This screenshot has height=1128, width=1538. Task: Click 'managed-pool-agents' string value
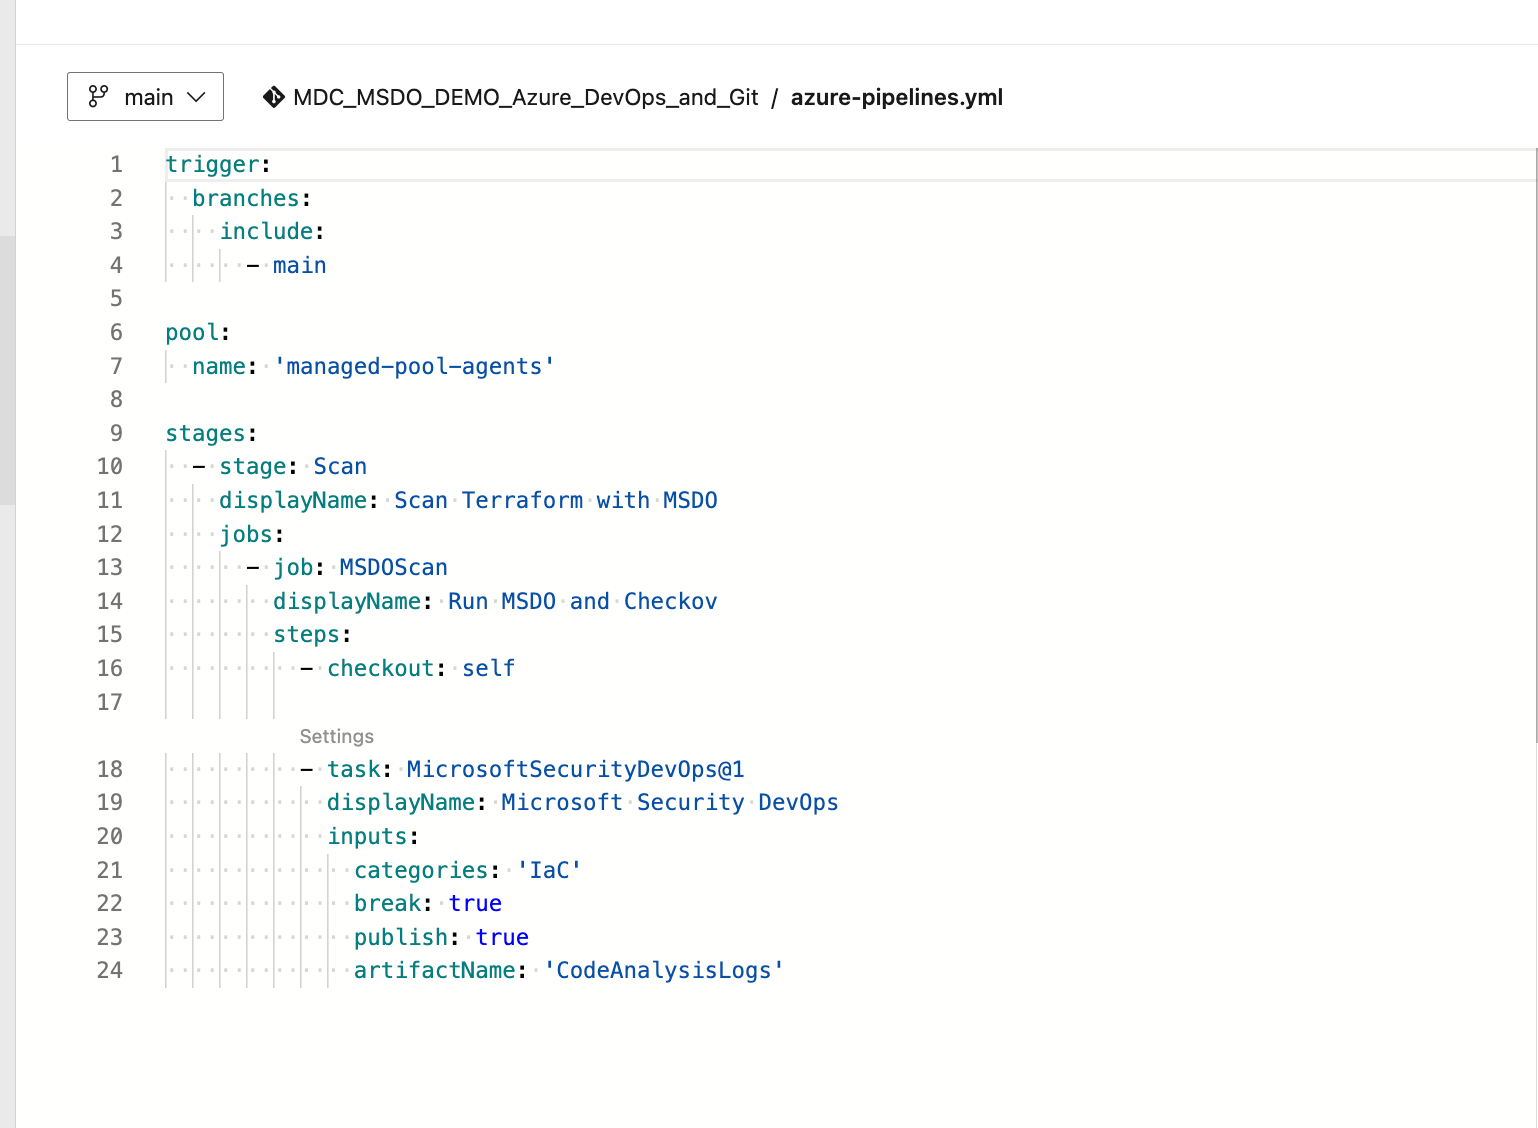tap(414, 366)
